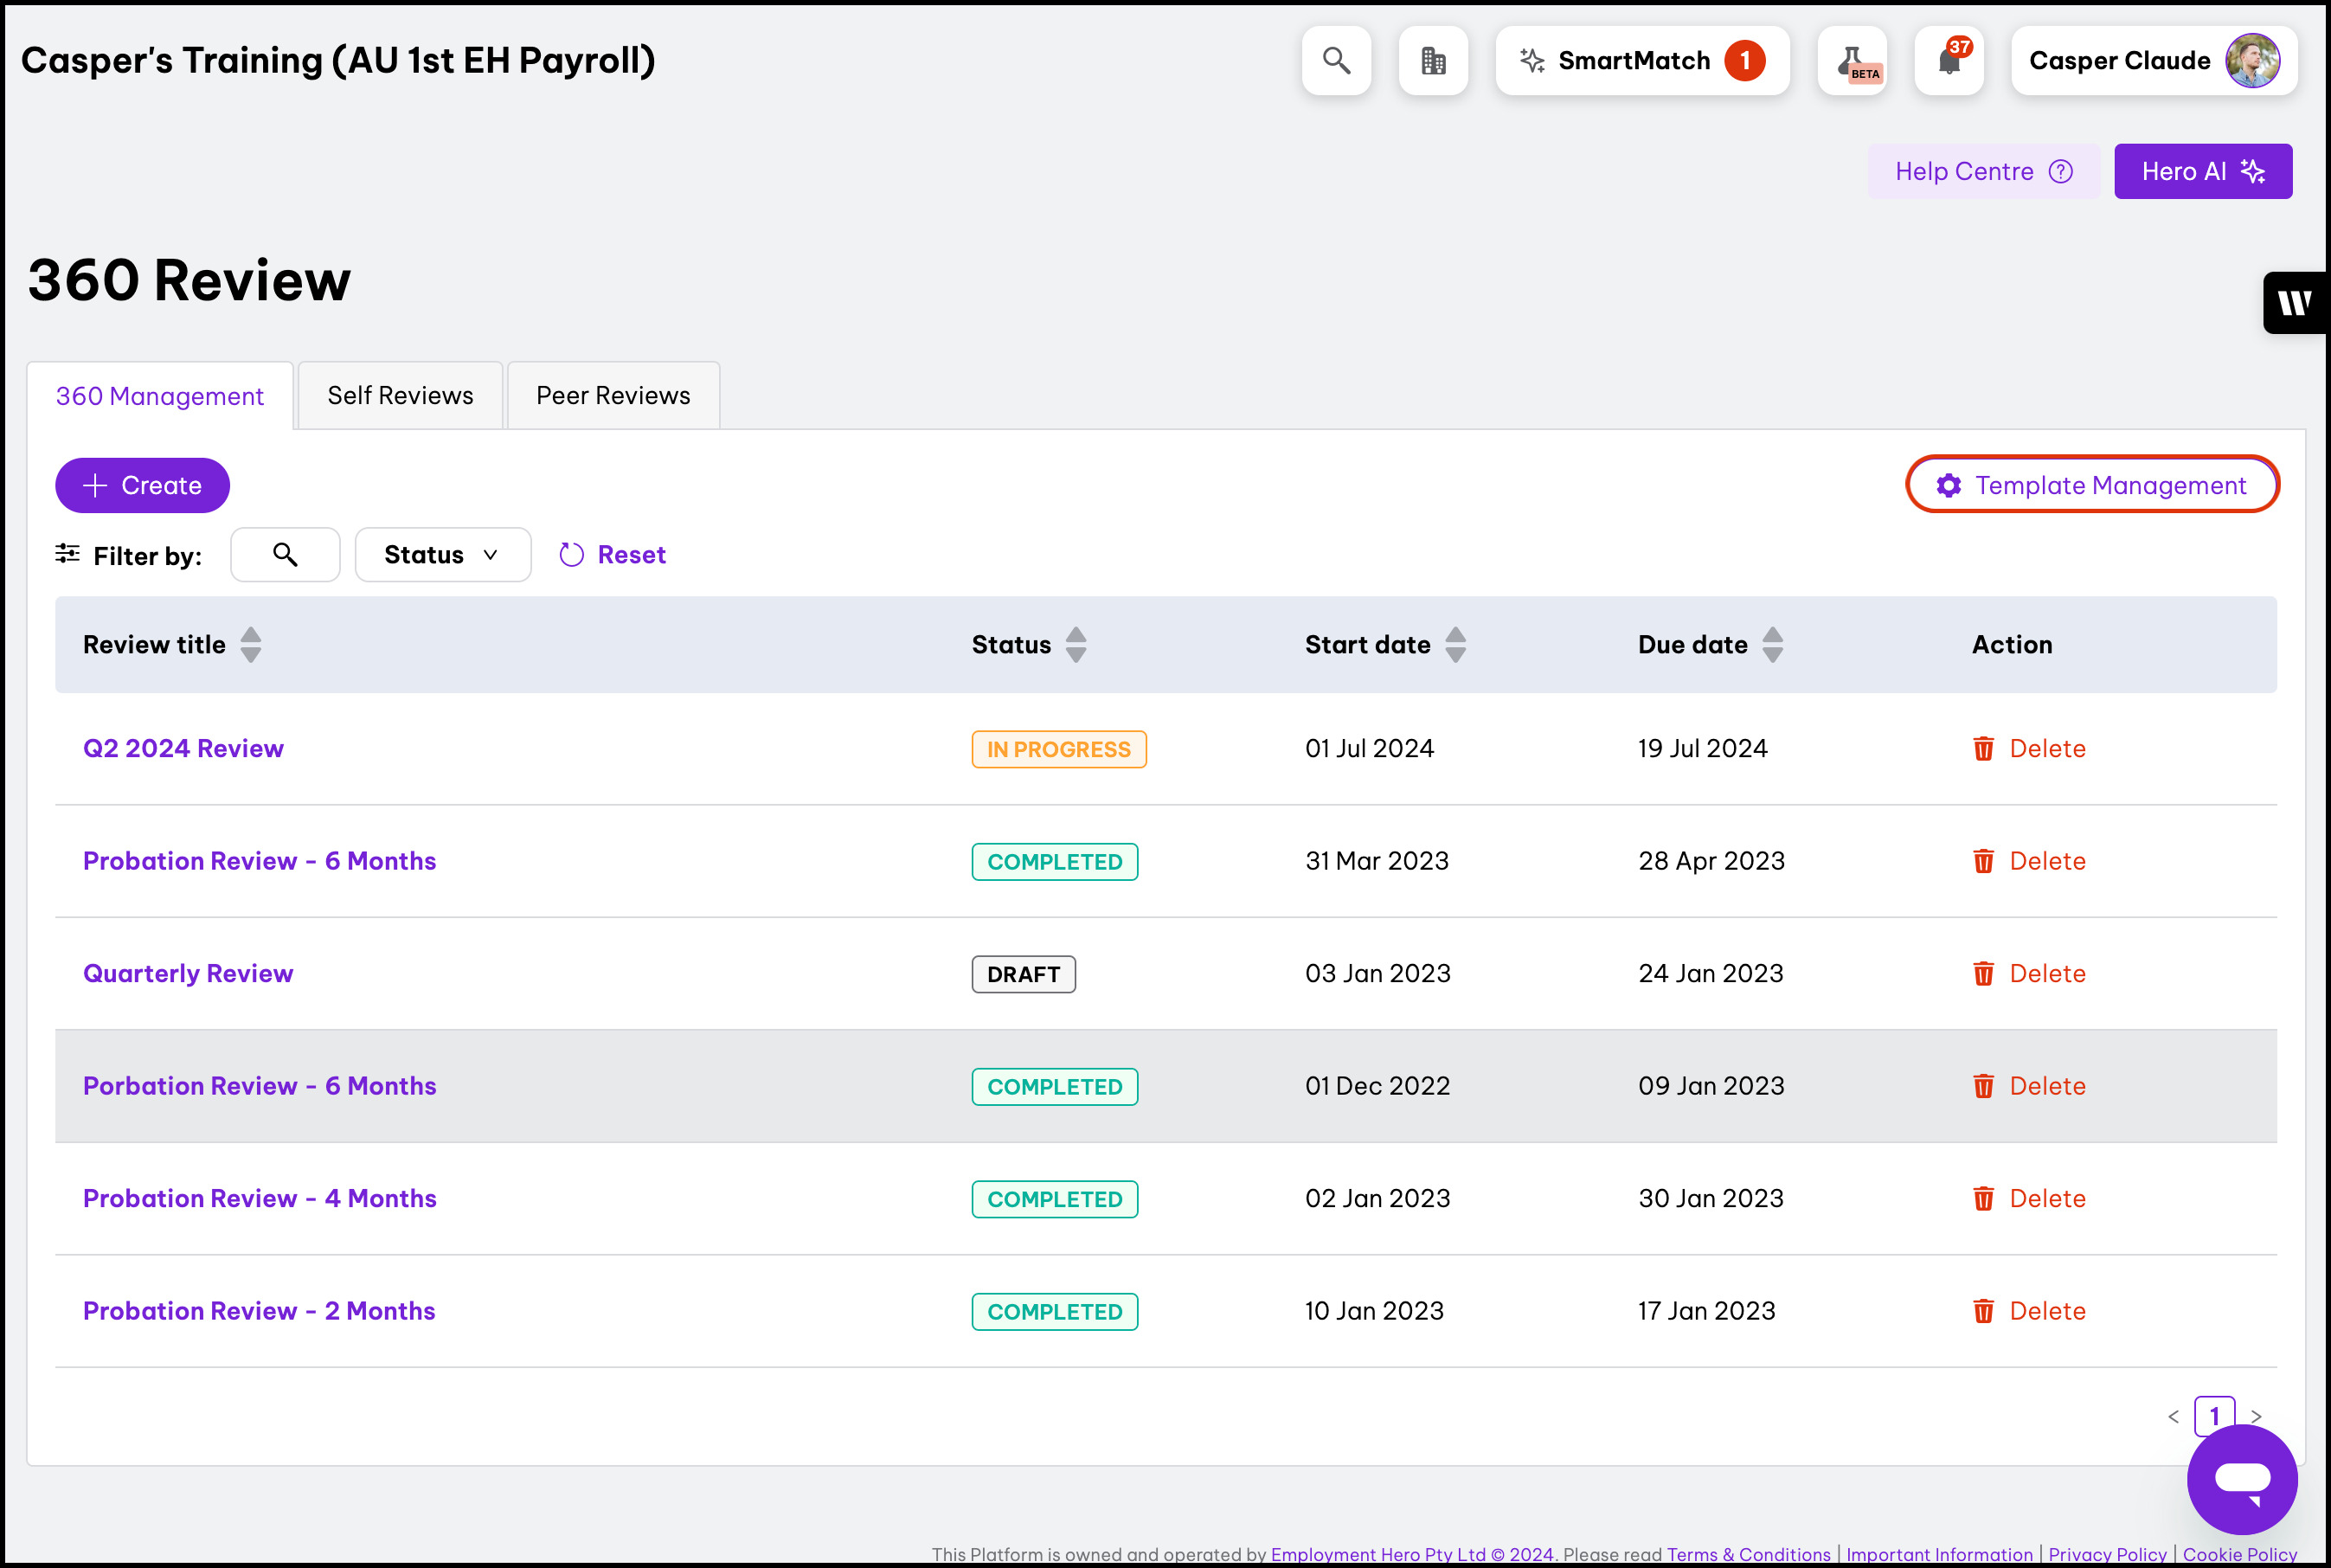This screenshot has height=1568, width=2331.
Task: Sort by Due date column
Action: (x=1772, y=645)
